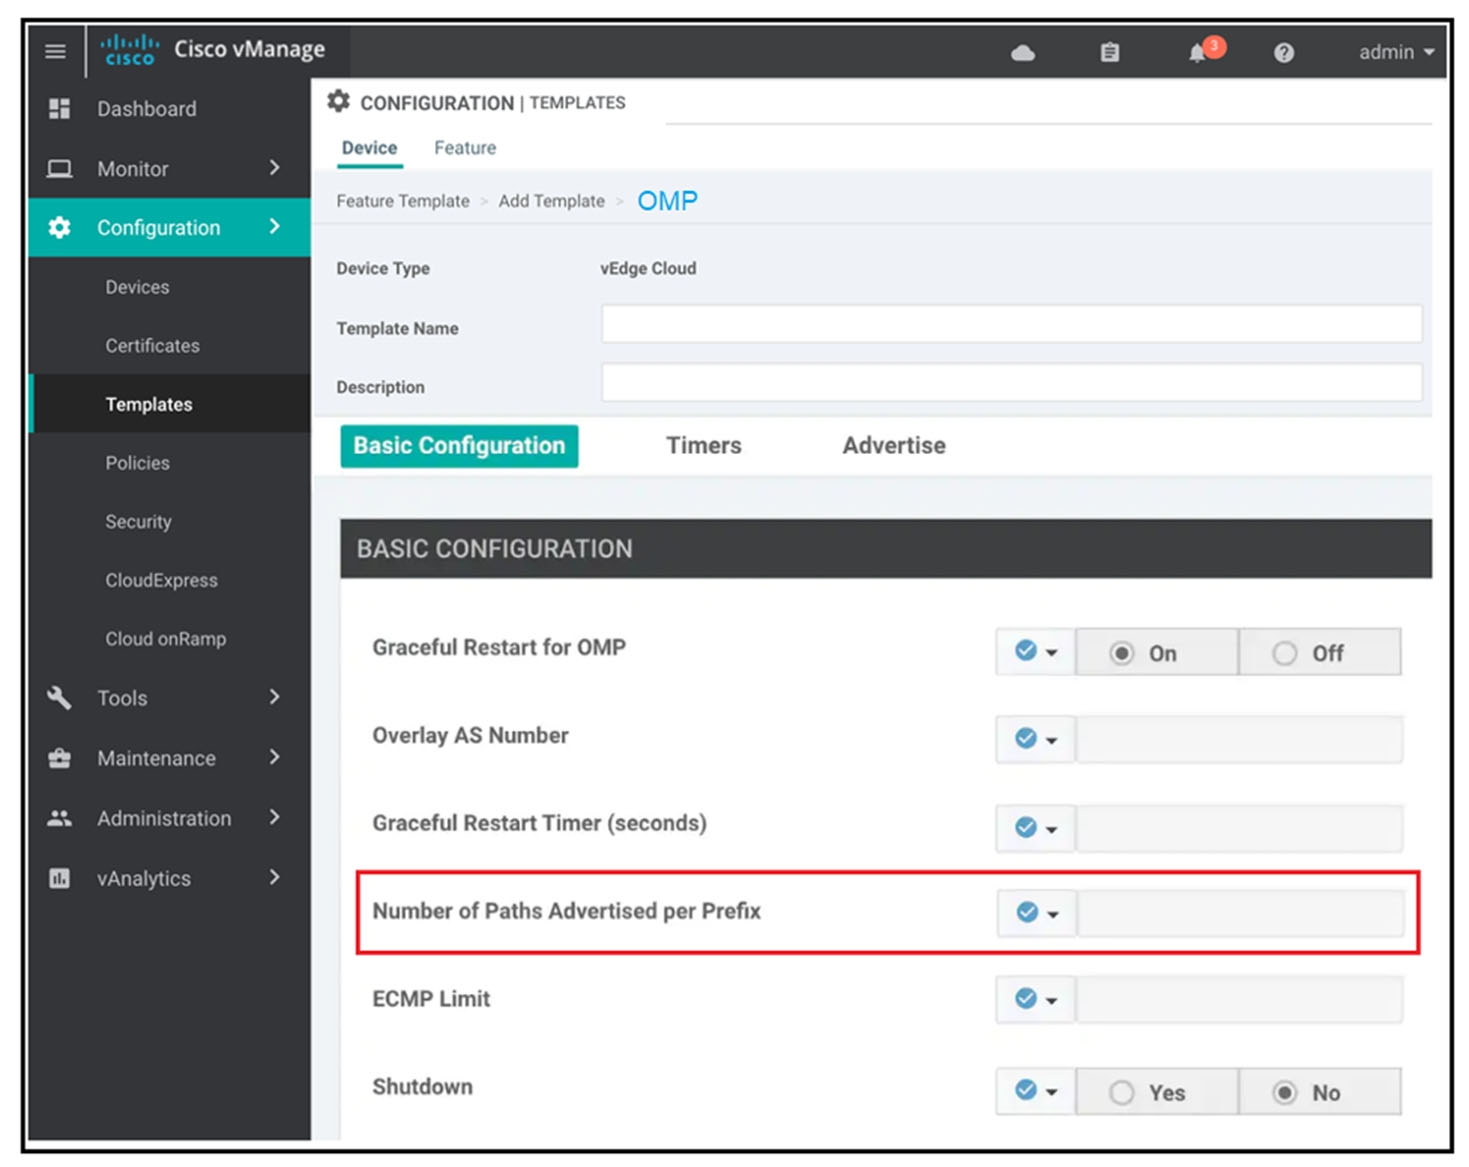Click the Overlay AS Number input
Viewport: 1469px width, 1167px height.
click(1239, 740)
